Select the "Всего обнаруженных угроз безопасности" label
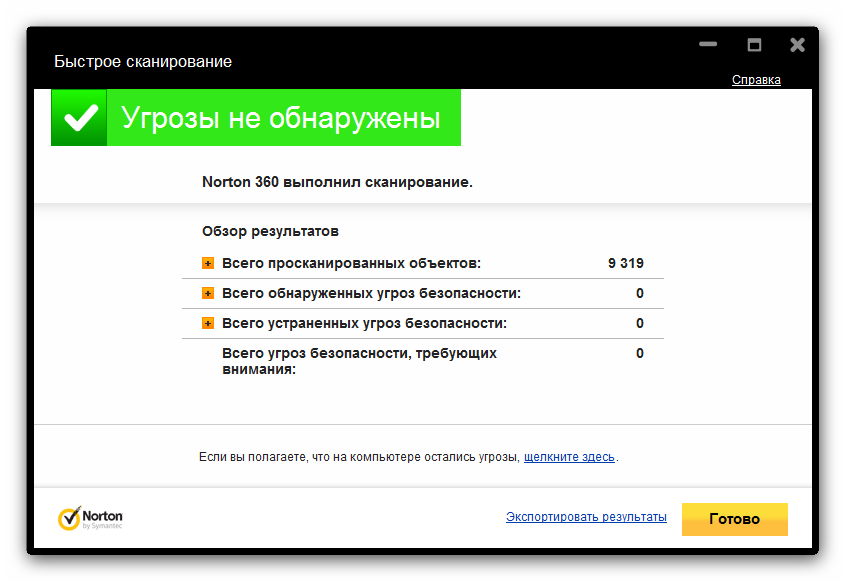This screenshot has width=846, height=582. click(371, 294)
